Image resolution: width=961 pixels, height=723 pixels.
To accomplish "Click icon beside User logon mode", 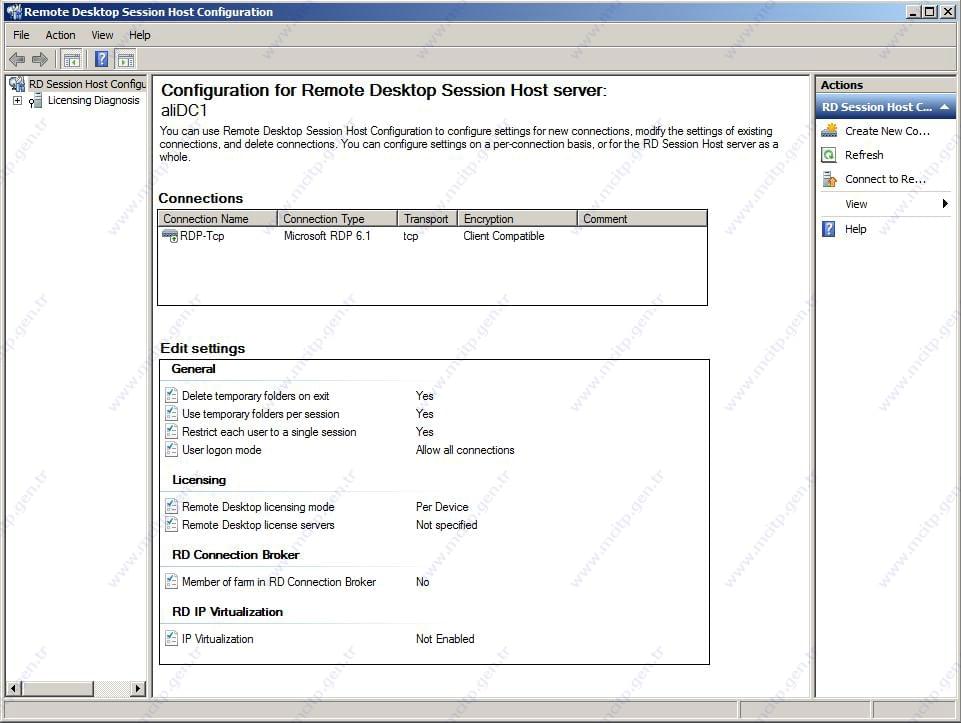I will tap(172, 450).
